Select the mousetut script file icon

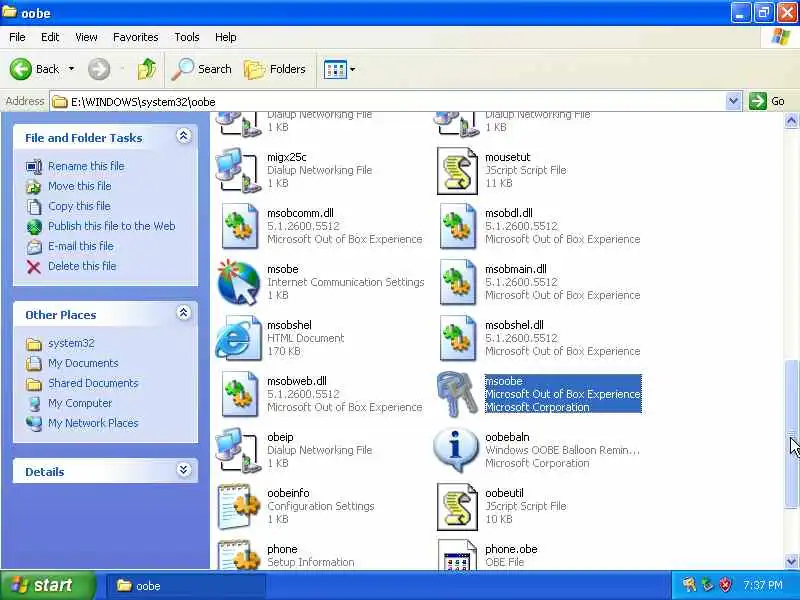457,171
